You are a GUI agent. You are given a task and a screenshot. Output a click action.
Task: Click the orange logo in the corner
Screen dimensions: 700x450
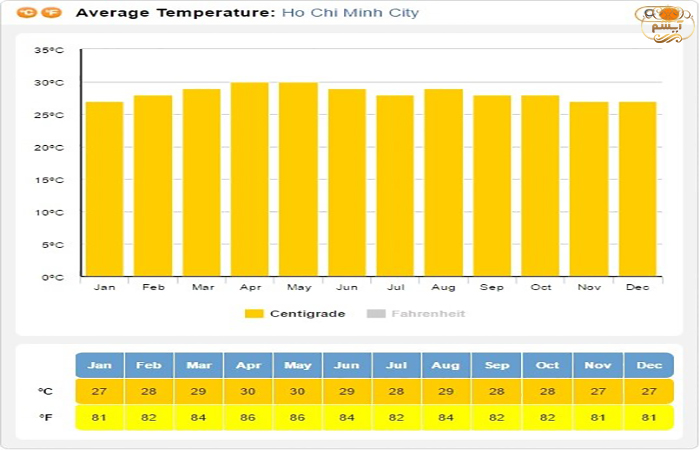[x=667, y=22]
